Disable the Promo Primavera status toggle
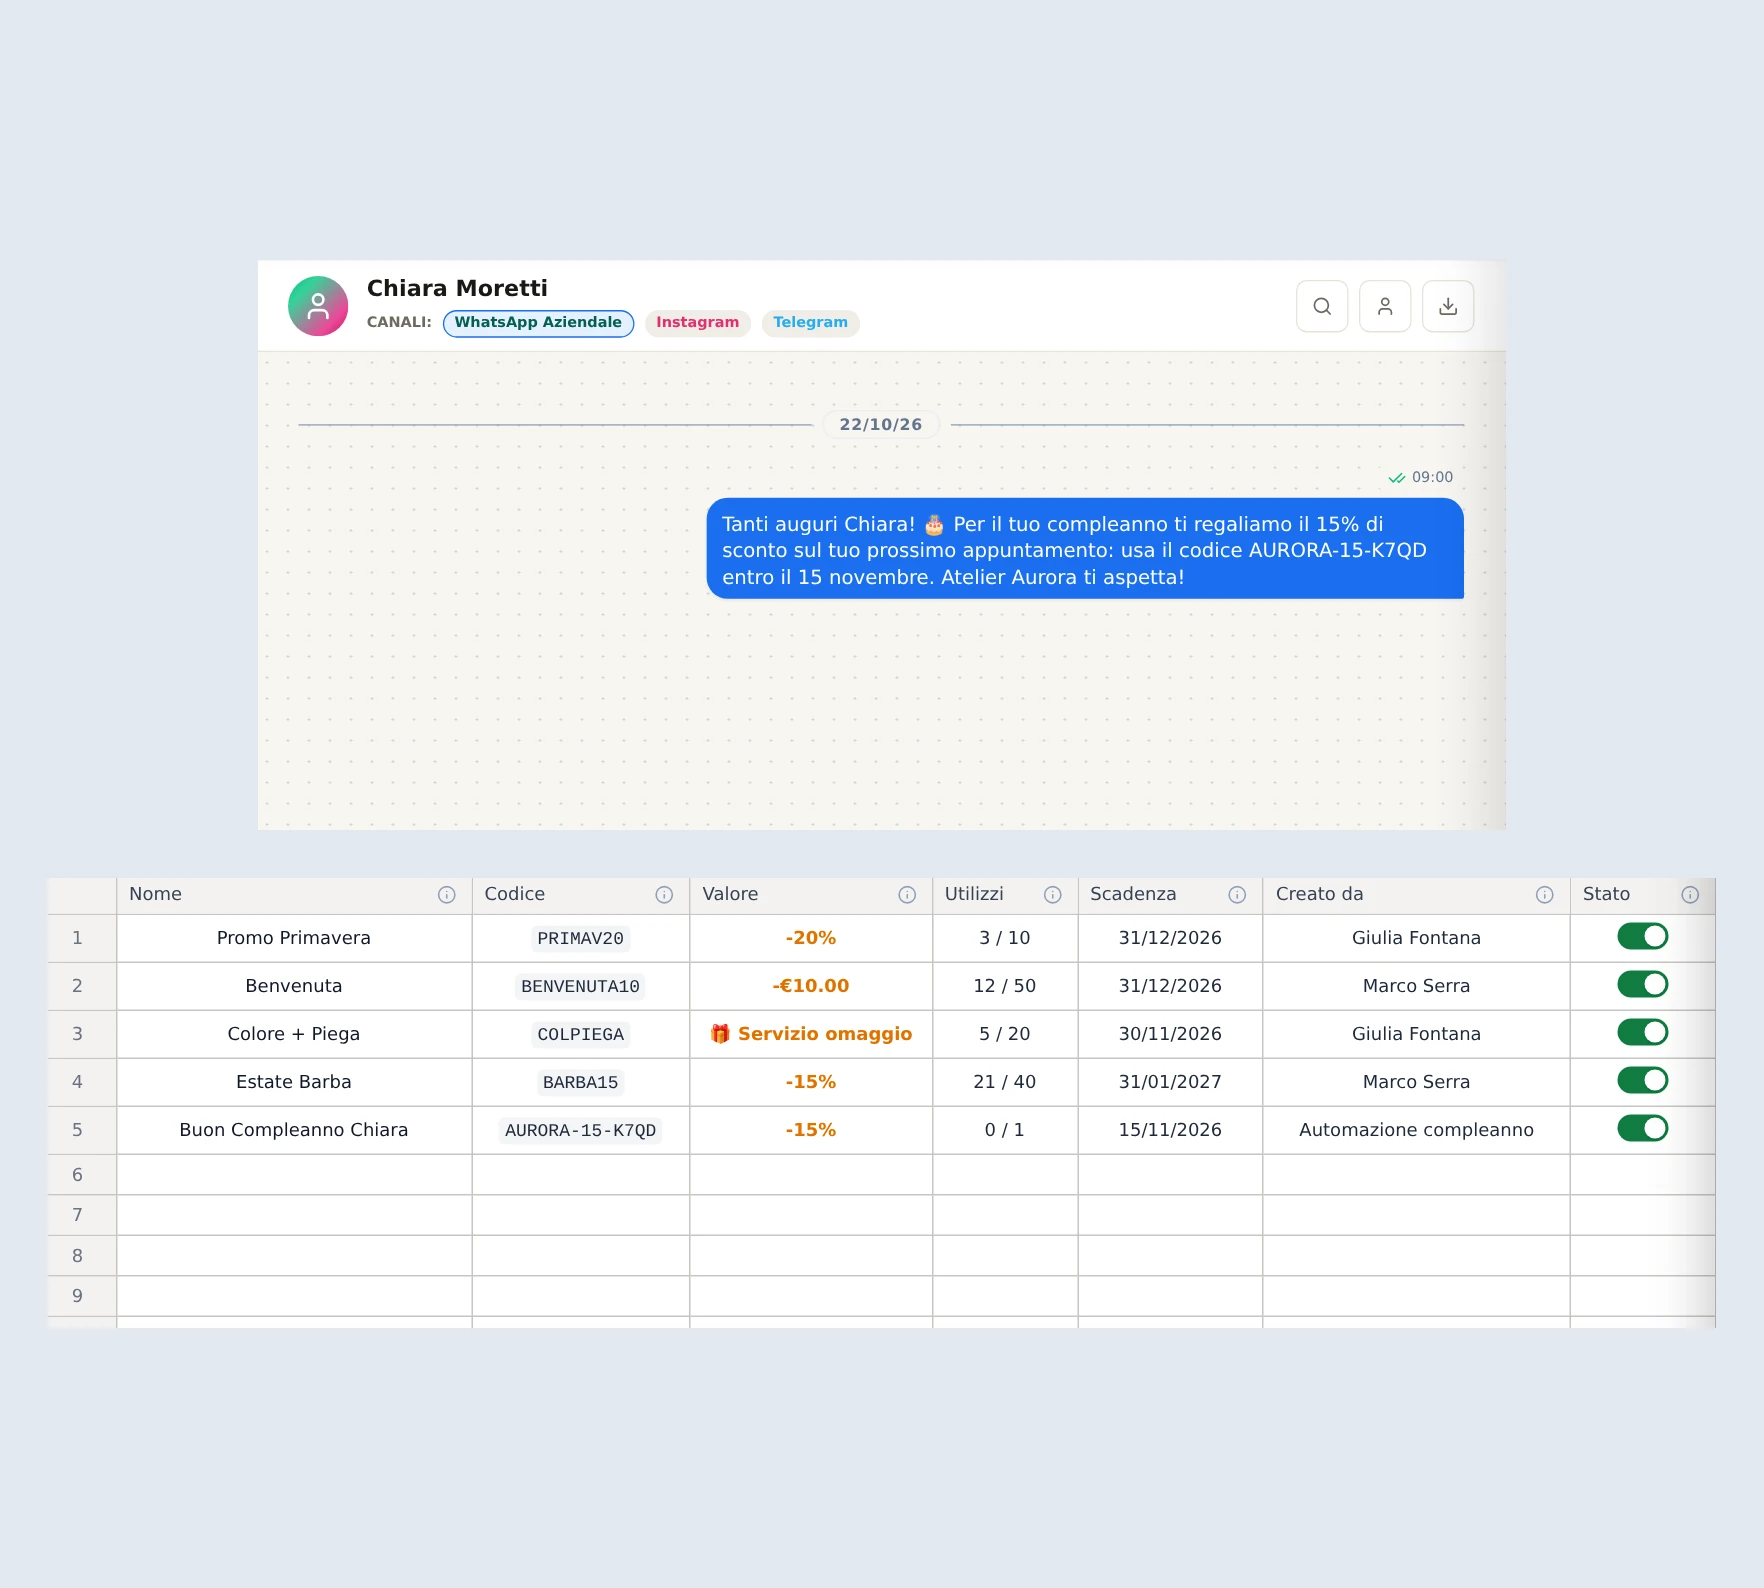This screenshot has width=1764, height=1588. pos(1643,936)
